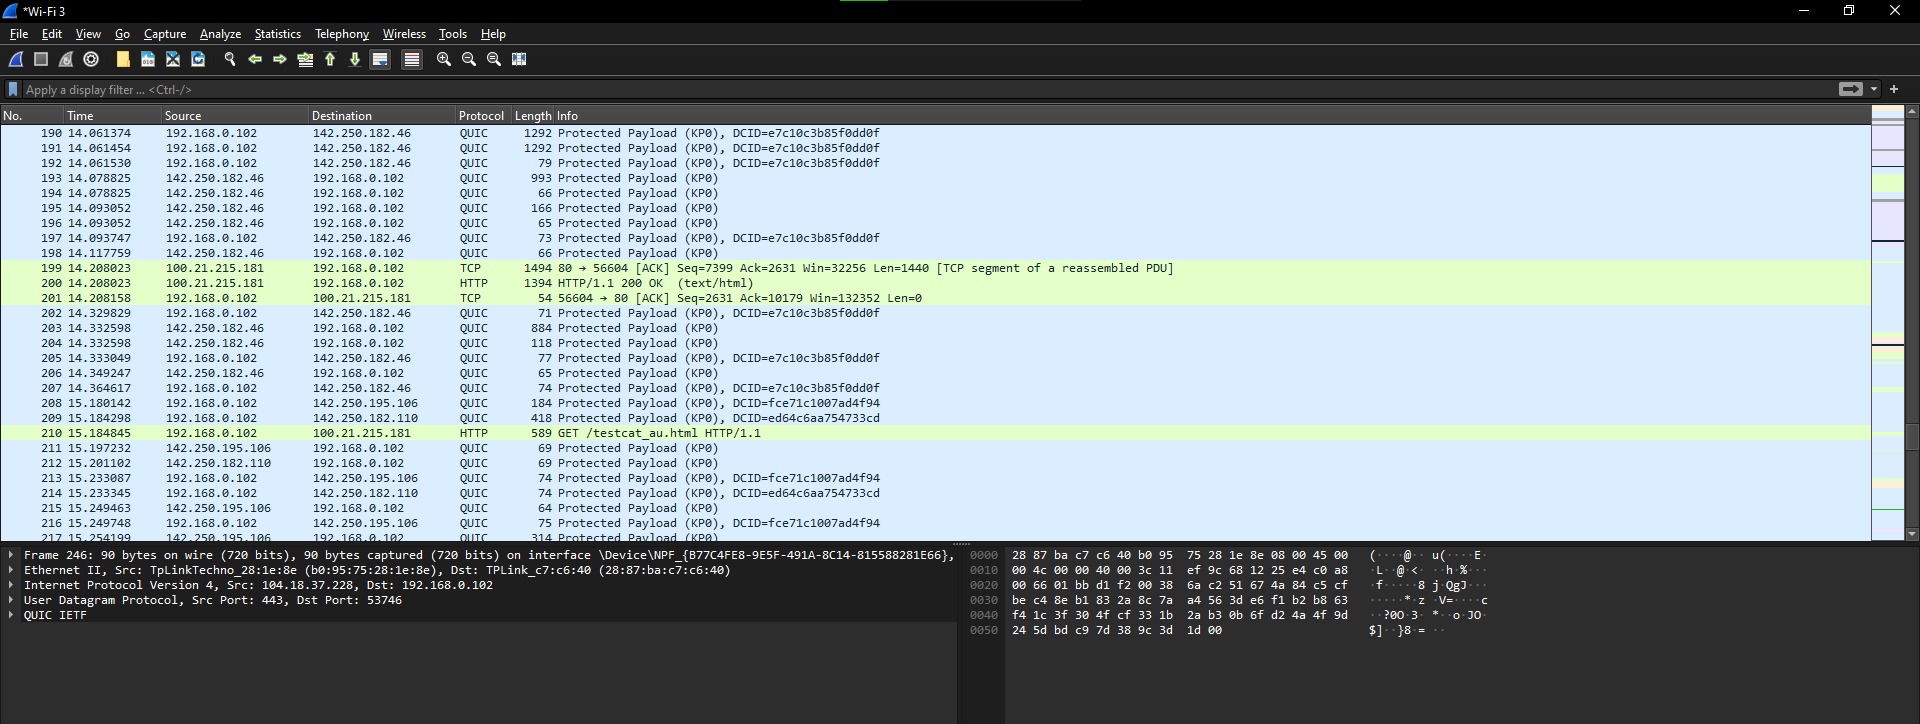Open the Edit menu

tap(52, 34)
